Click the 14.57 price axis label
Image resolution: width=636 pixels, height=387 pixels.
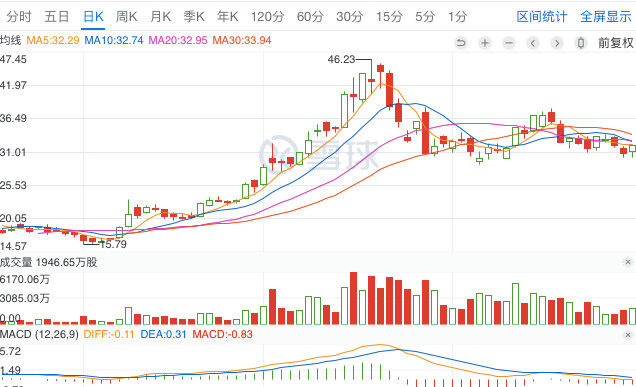[13, 246]
